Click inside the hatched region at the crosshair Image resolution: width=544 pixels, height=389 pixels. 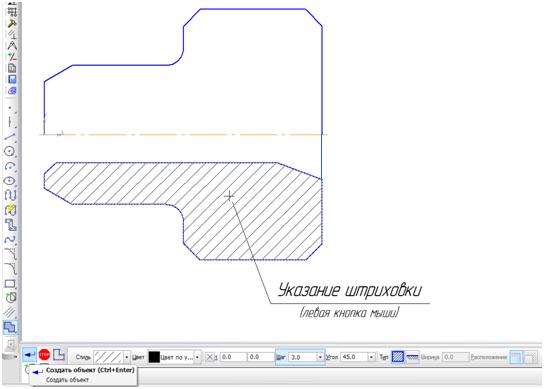coord(229,196)
